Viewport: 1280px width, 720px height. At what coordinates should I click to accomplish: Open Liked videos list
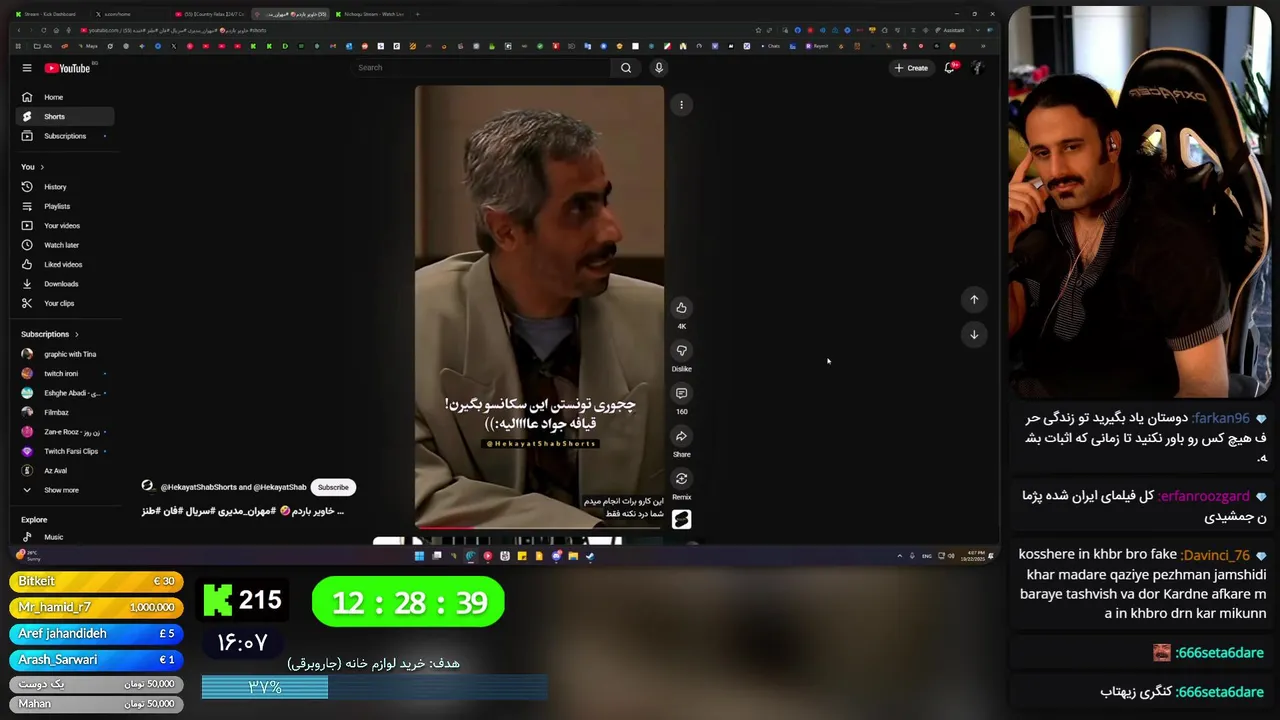(65, 265)
